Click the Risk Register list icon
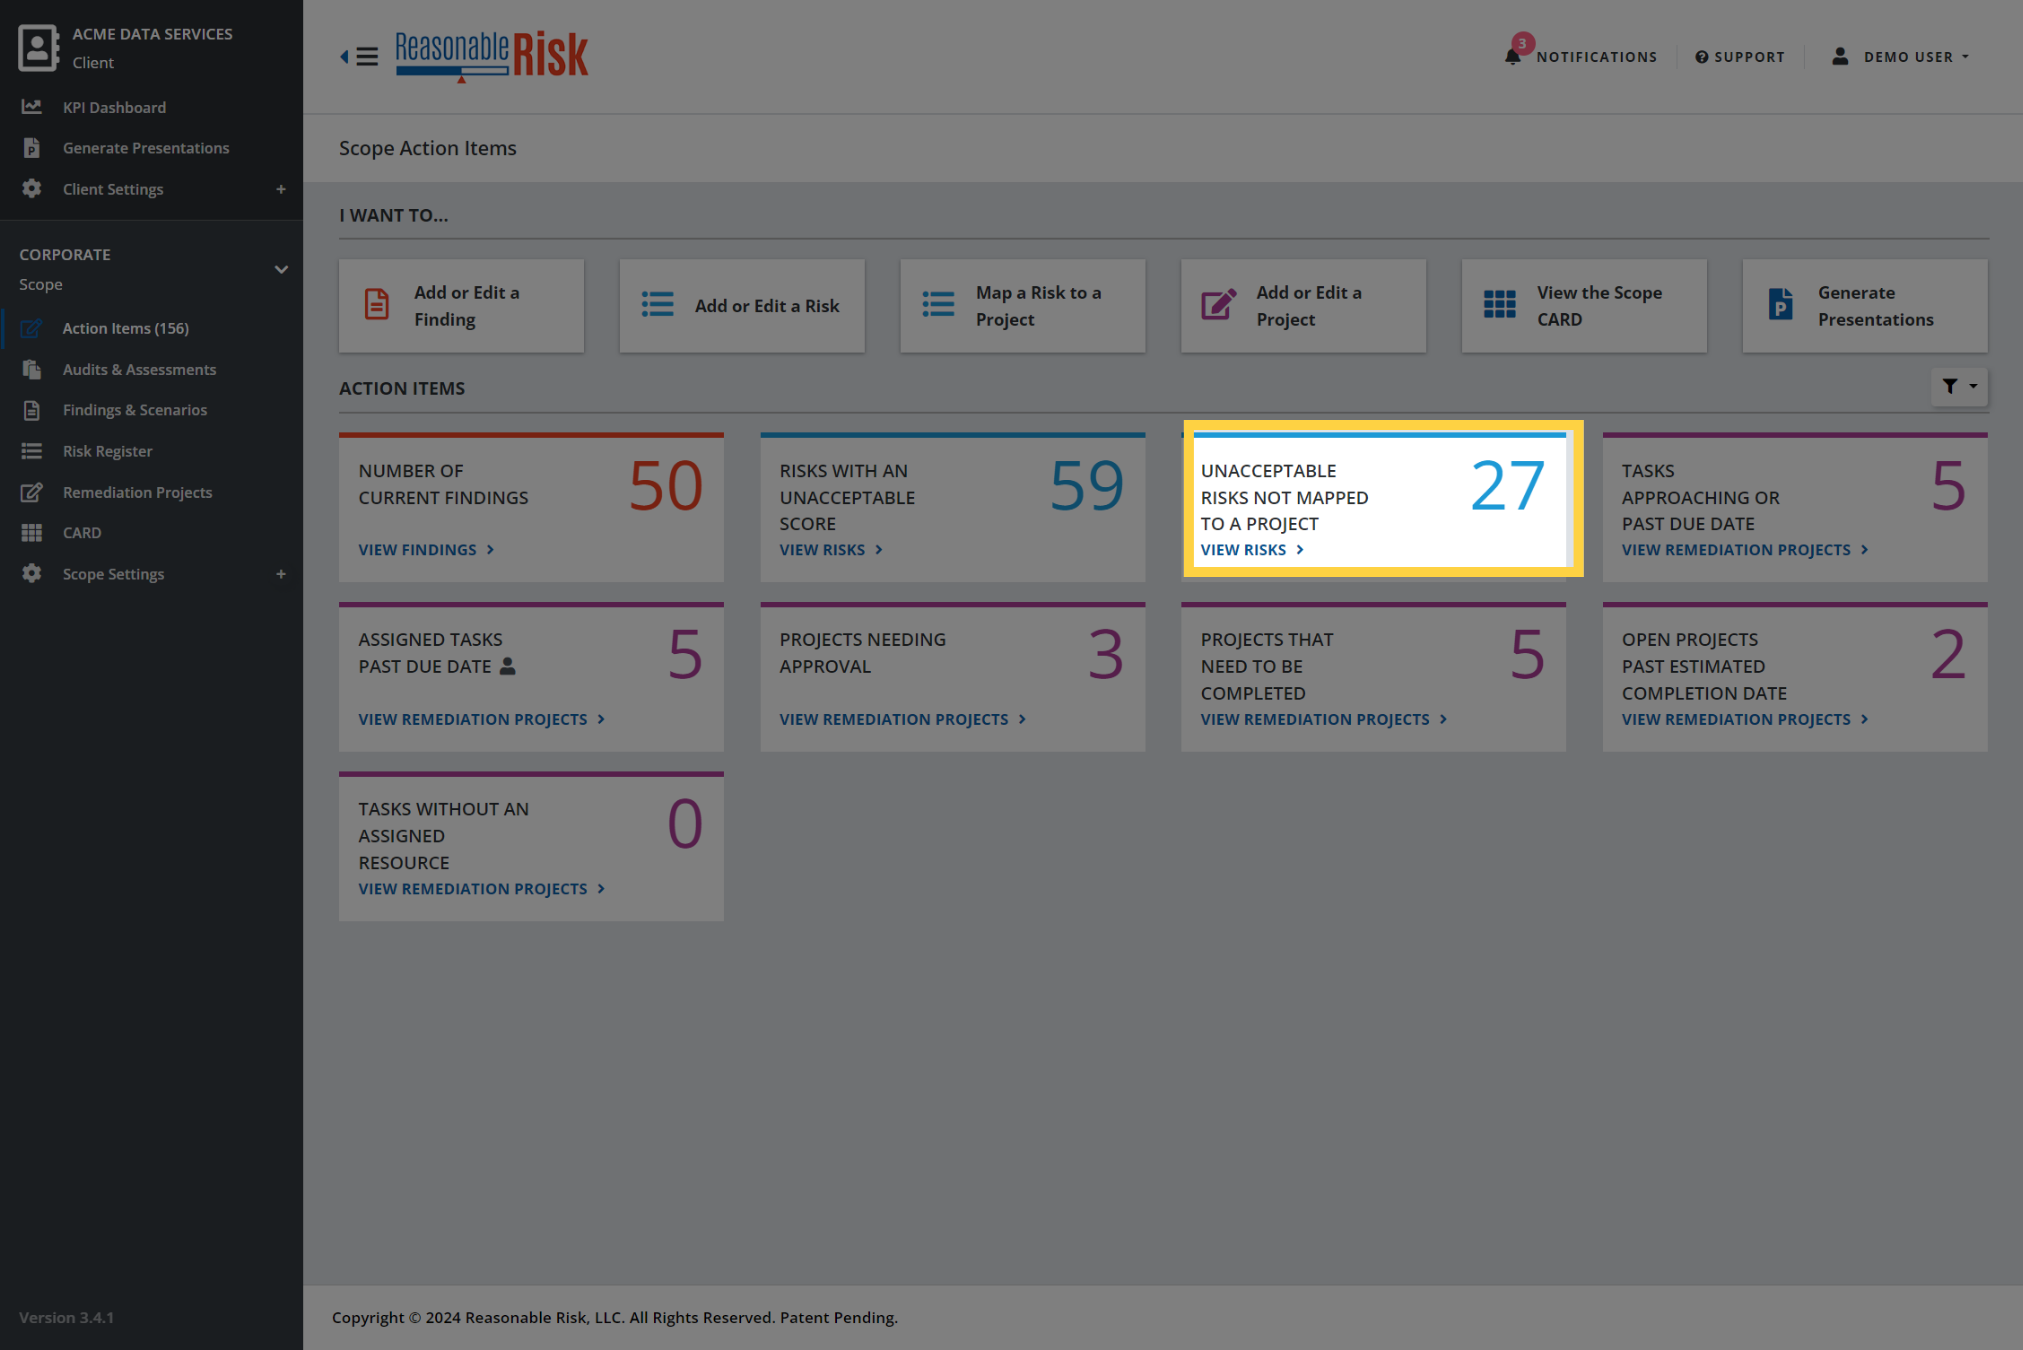 (x=32, y=451)
